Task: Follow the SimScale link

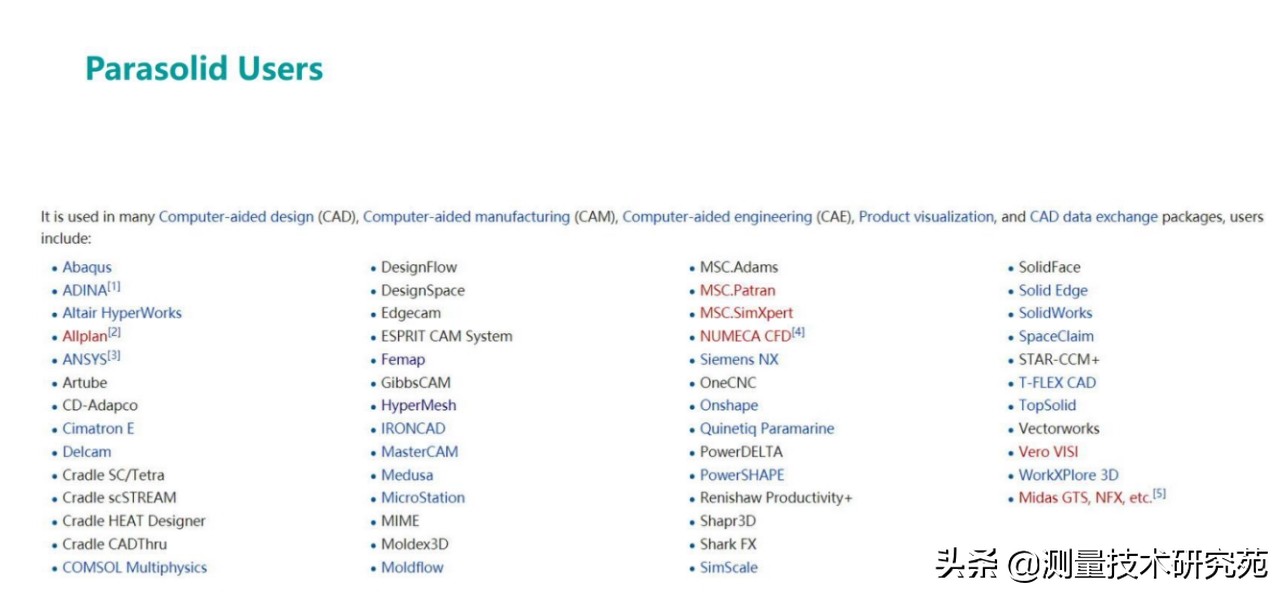Action: (728, 567)
